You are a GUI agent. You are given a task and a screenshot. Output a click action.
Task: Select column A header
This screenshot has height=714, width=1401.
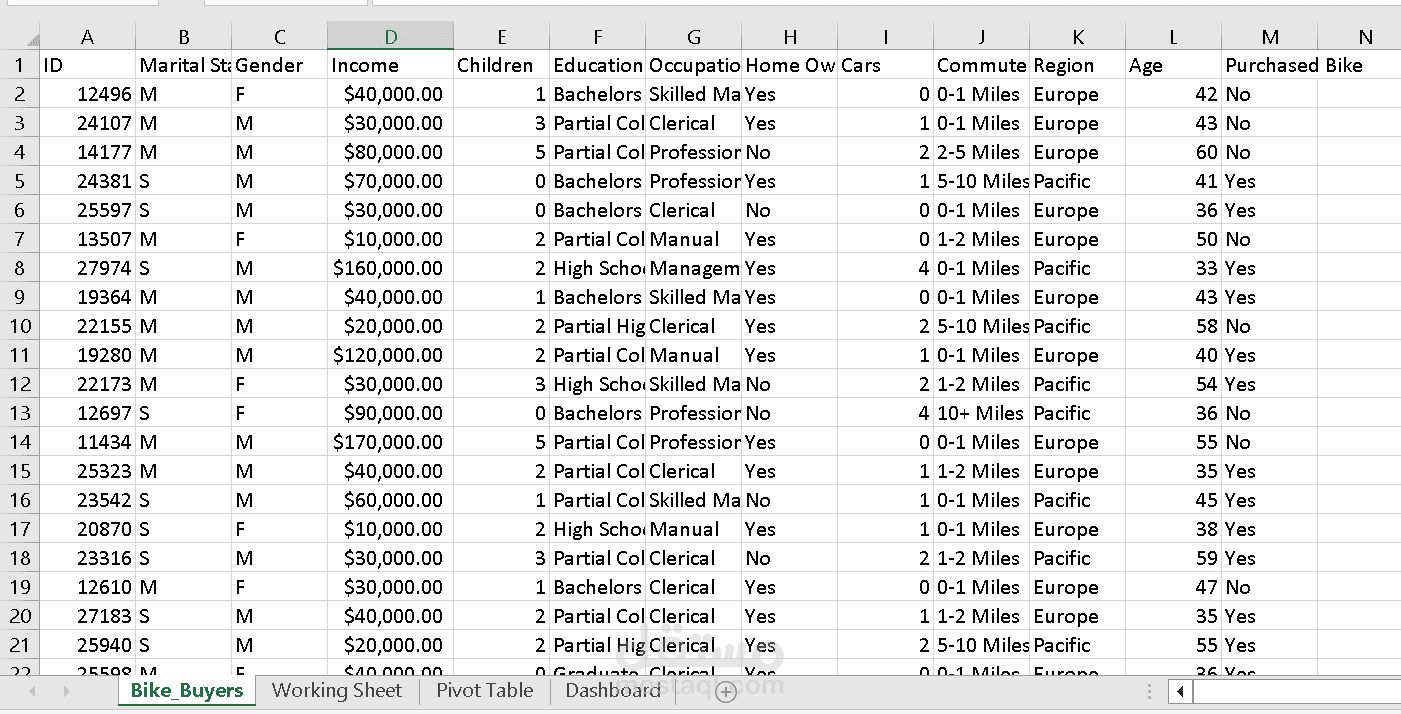(88, 37)
